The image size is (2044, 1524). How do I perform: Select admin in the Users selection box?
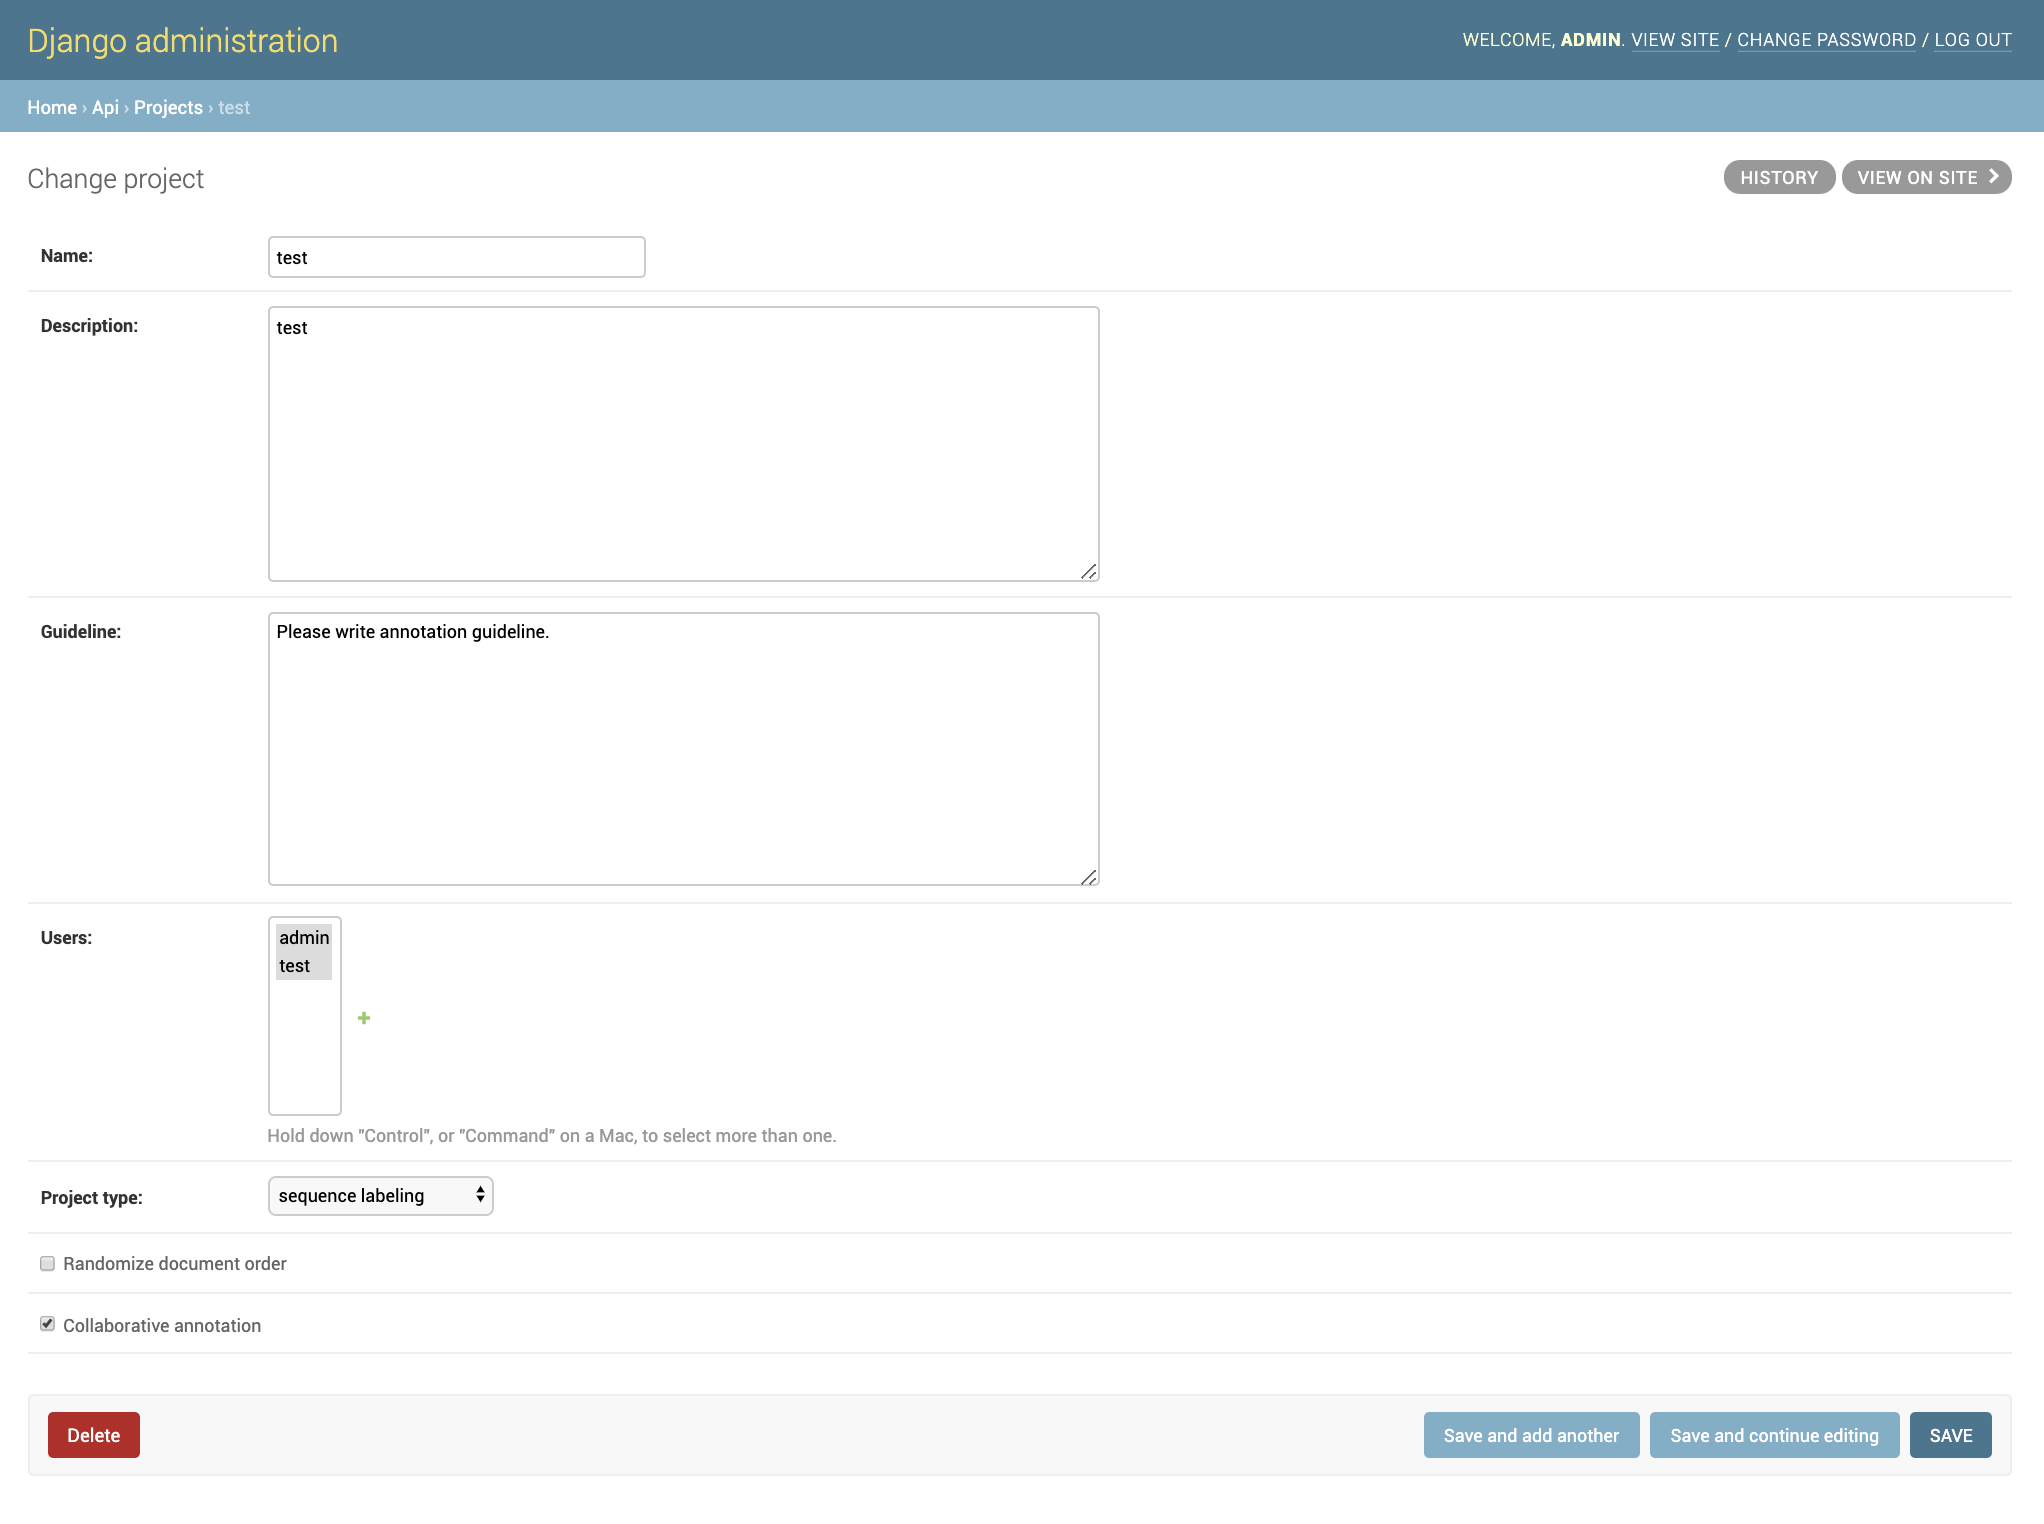304,938
